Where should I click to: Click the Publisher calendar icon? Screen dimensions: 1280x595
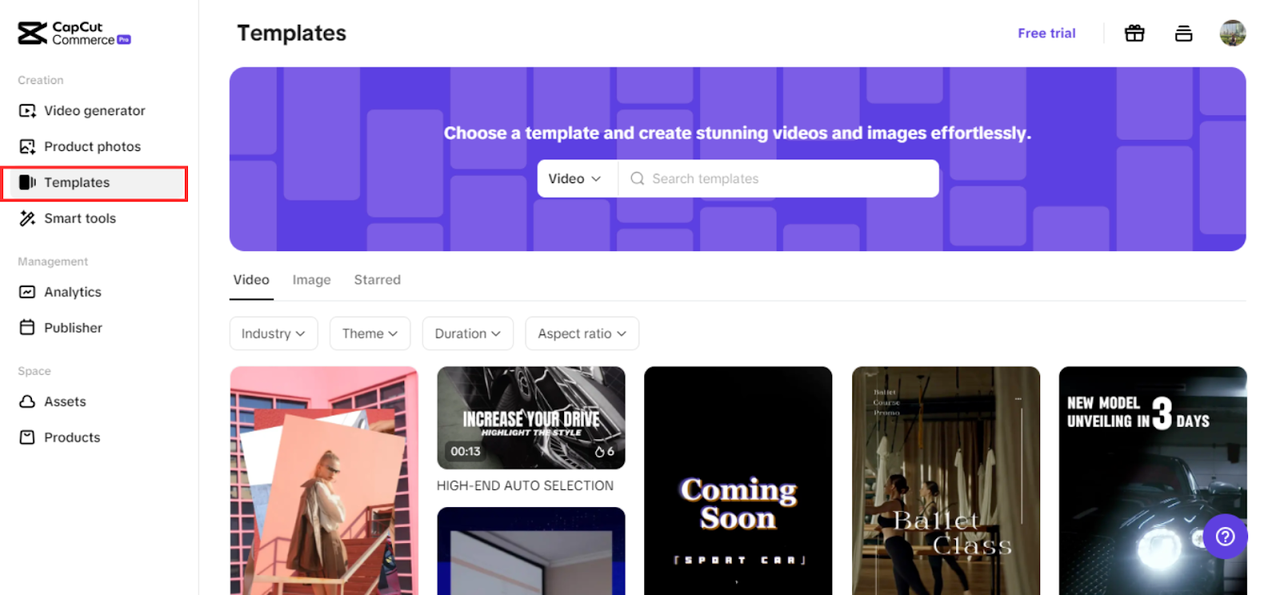27,328
